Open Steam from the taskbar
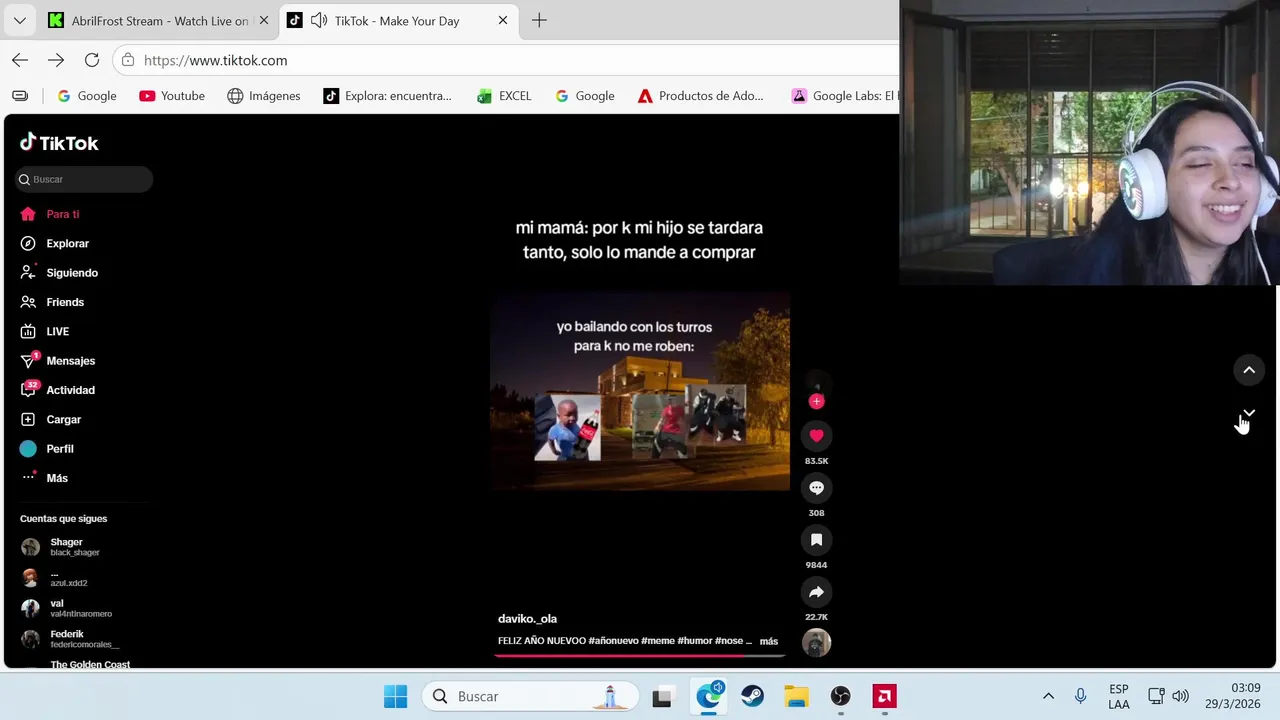 pyautogui.click(x=752, y=696)
